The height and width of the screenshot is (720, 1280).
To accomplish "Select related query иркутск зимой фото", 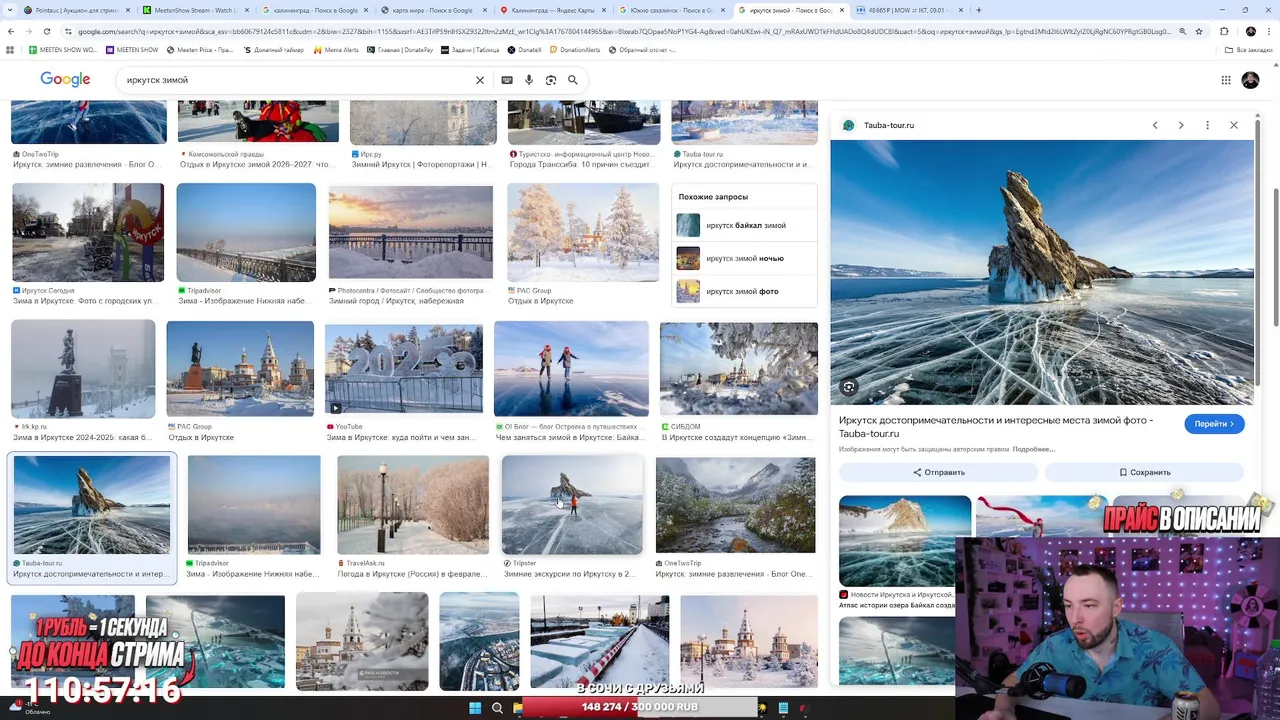I will (744, 291).
